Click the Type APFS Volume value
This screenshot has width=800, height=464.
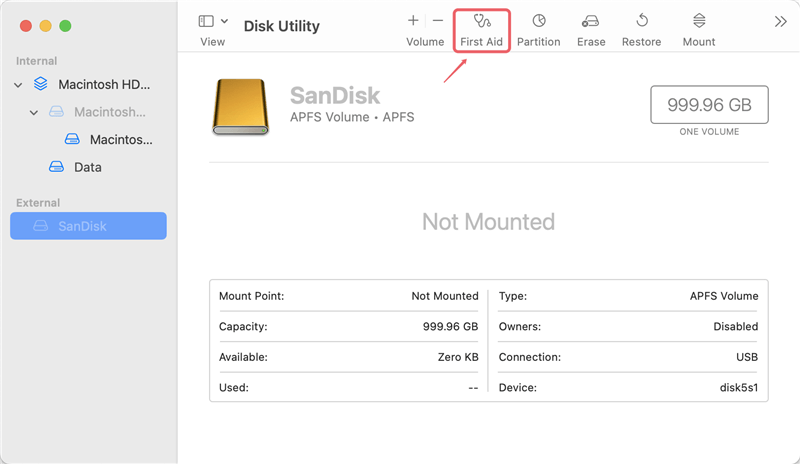pyautogui.click(x=724, y=296)
